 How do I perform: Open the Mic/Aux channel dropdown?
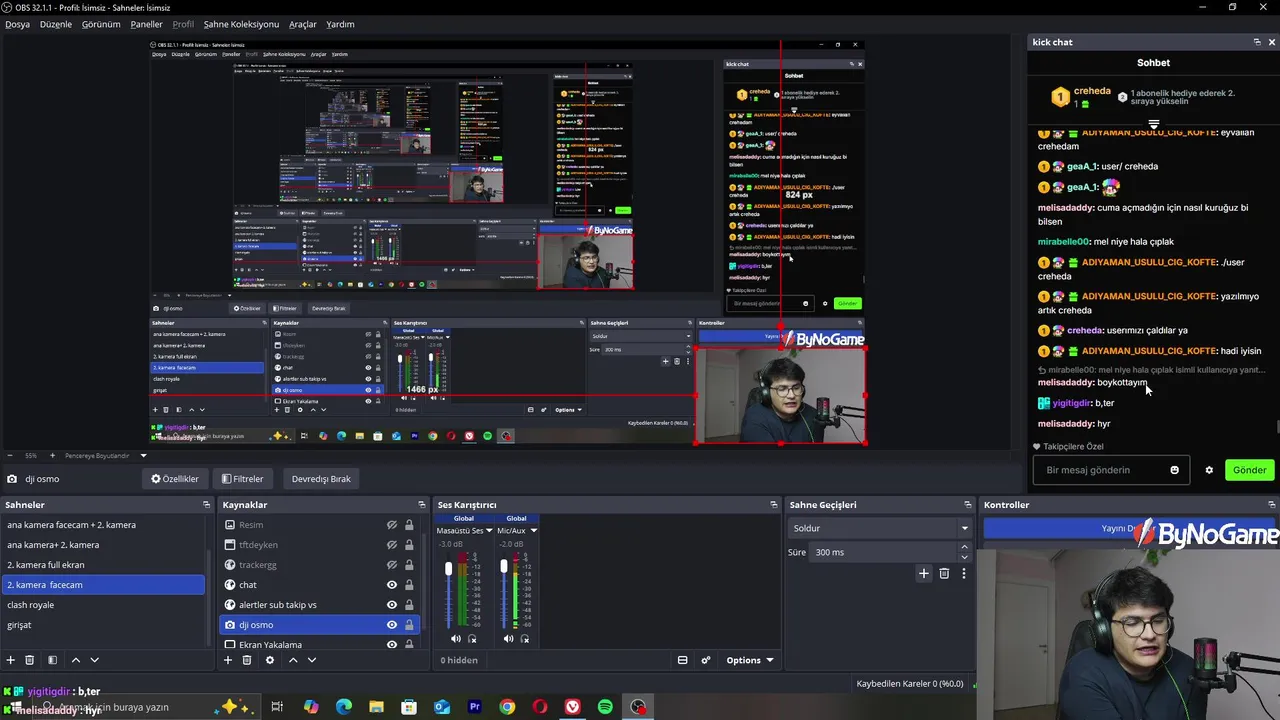point(533,531)
